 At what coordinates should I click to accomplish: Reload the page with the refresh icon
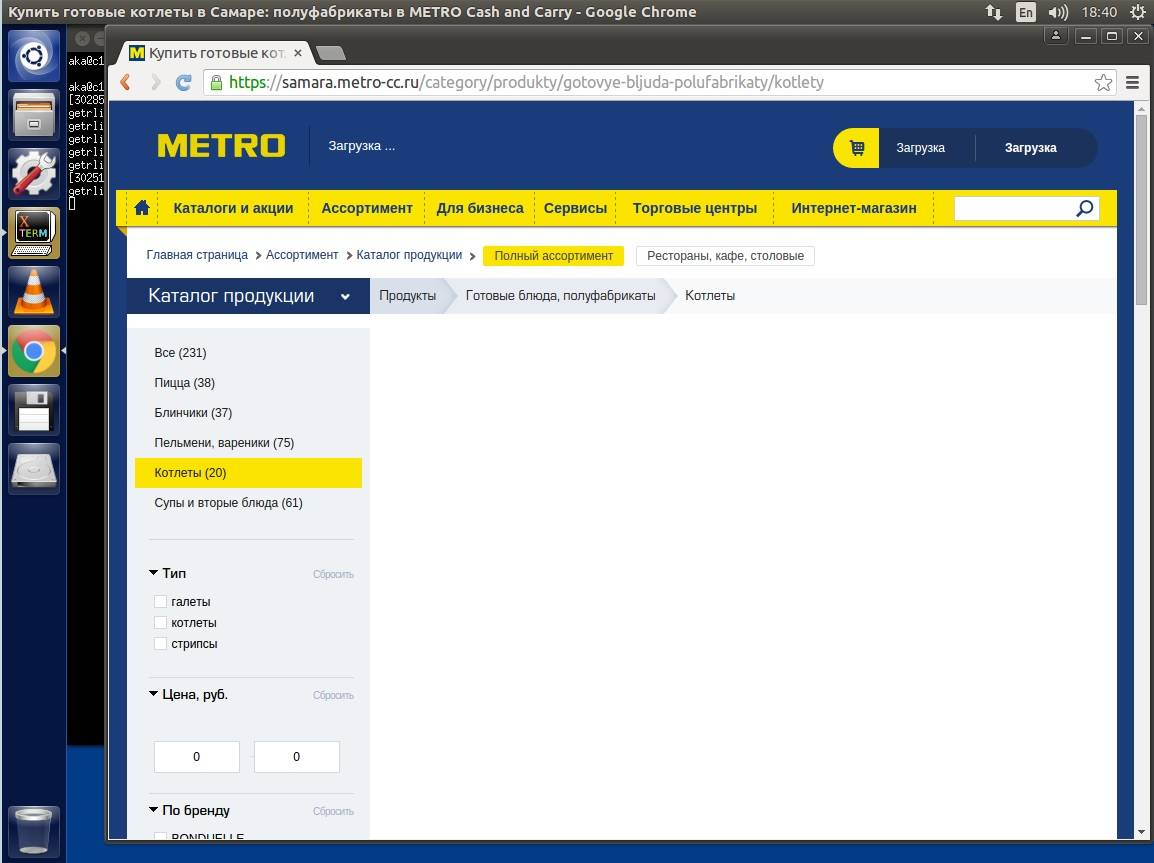tap(184, 83)
